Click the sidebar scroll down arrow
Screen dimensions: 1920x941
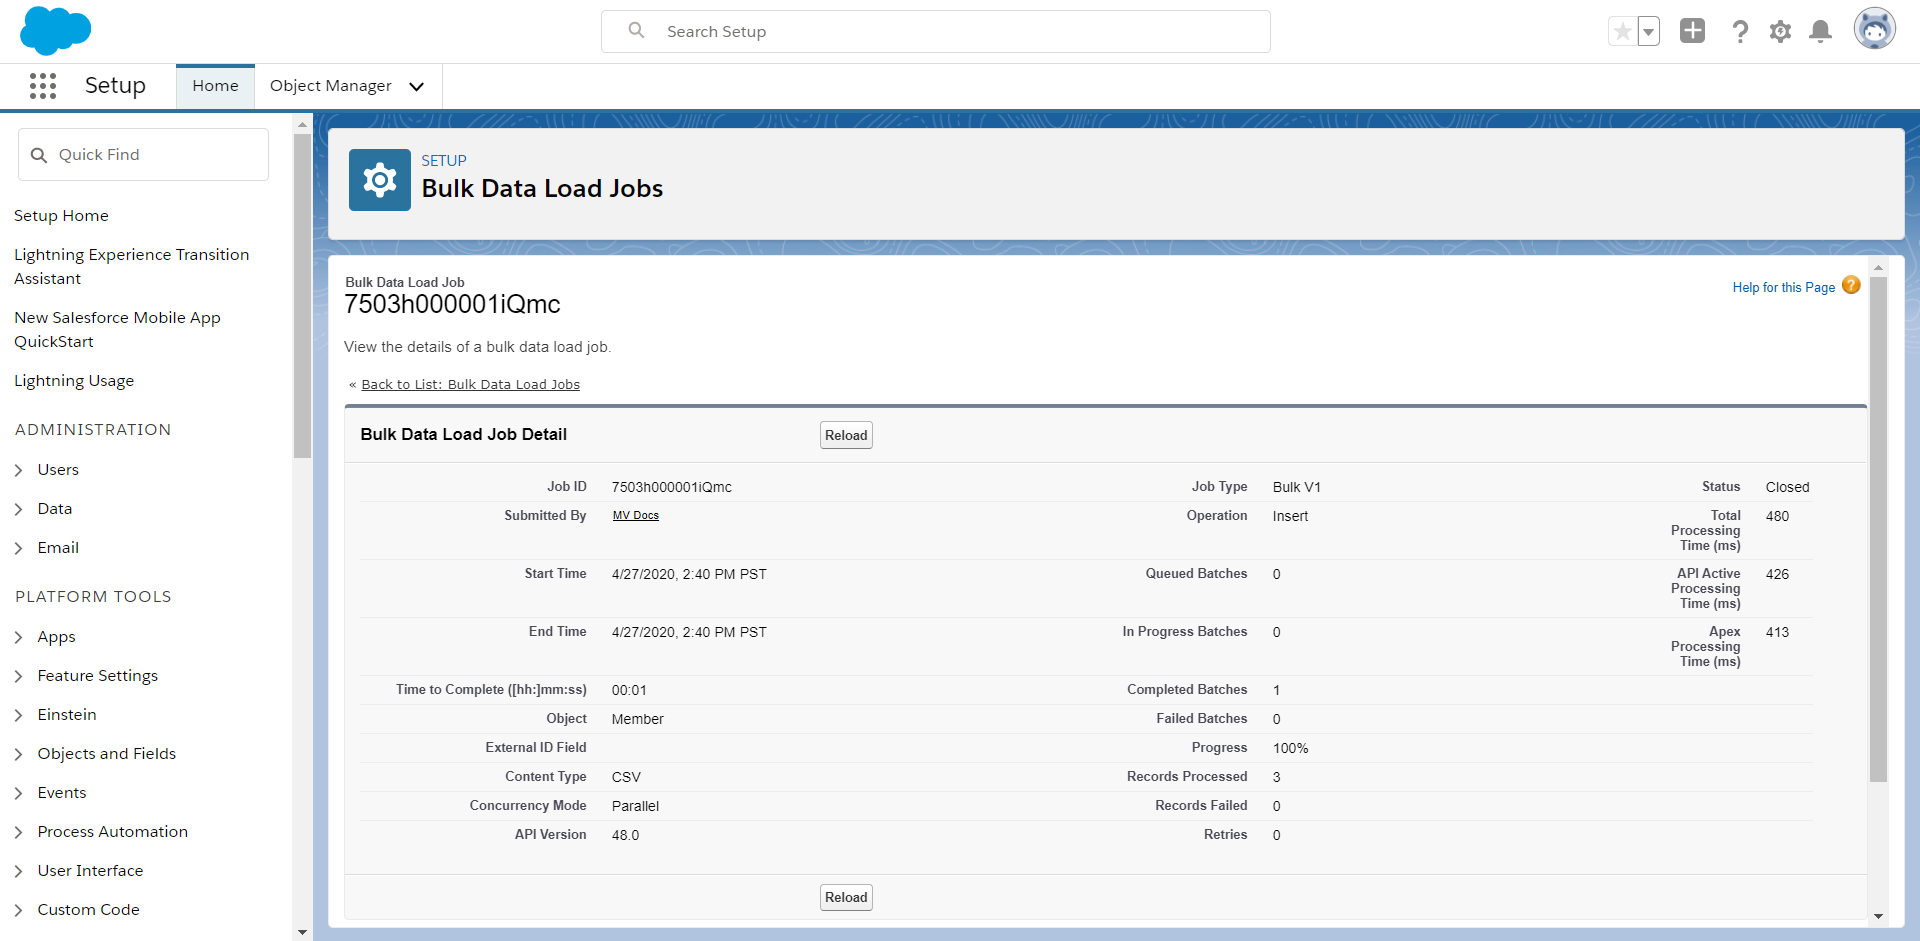(302, 932)
